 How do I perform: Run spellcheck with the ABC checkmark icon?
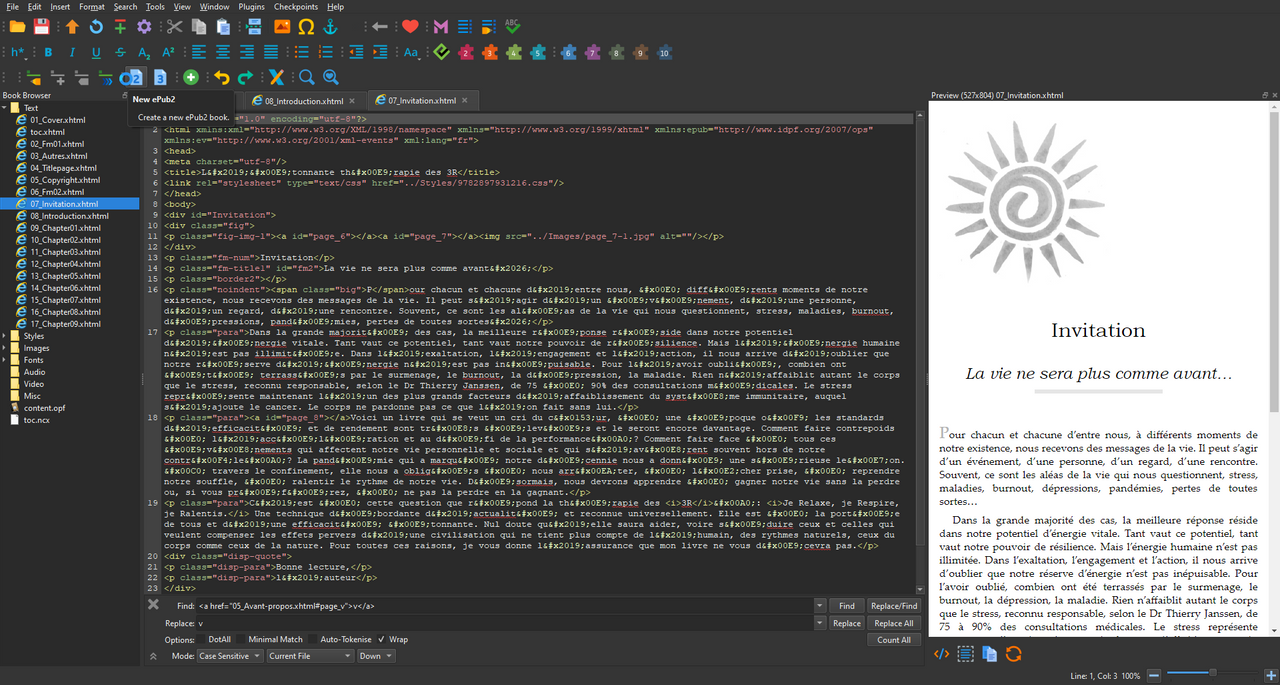pyautogui.click(x=513, y=26)
